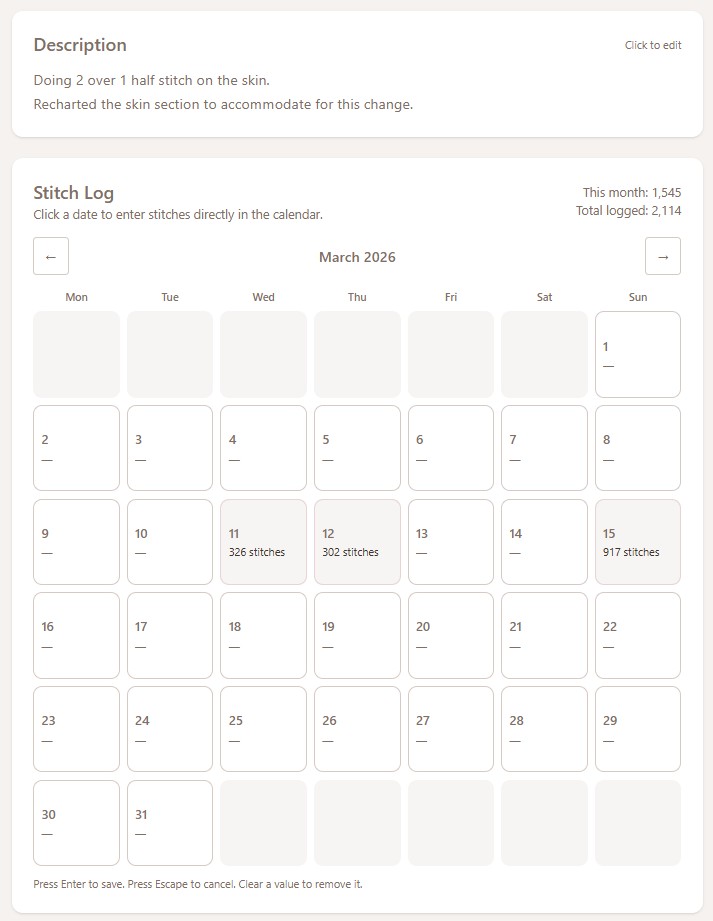Select March 30 calendar day
713x921 pixels.
76,823
